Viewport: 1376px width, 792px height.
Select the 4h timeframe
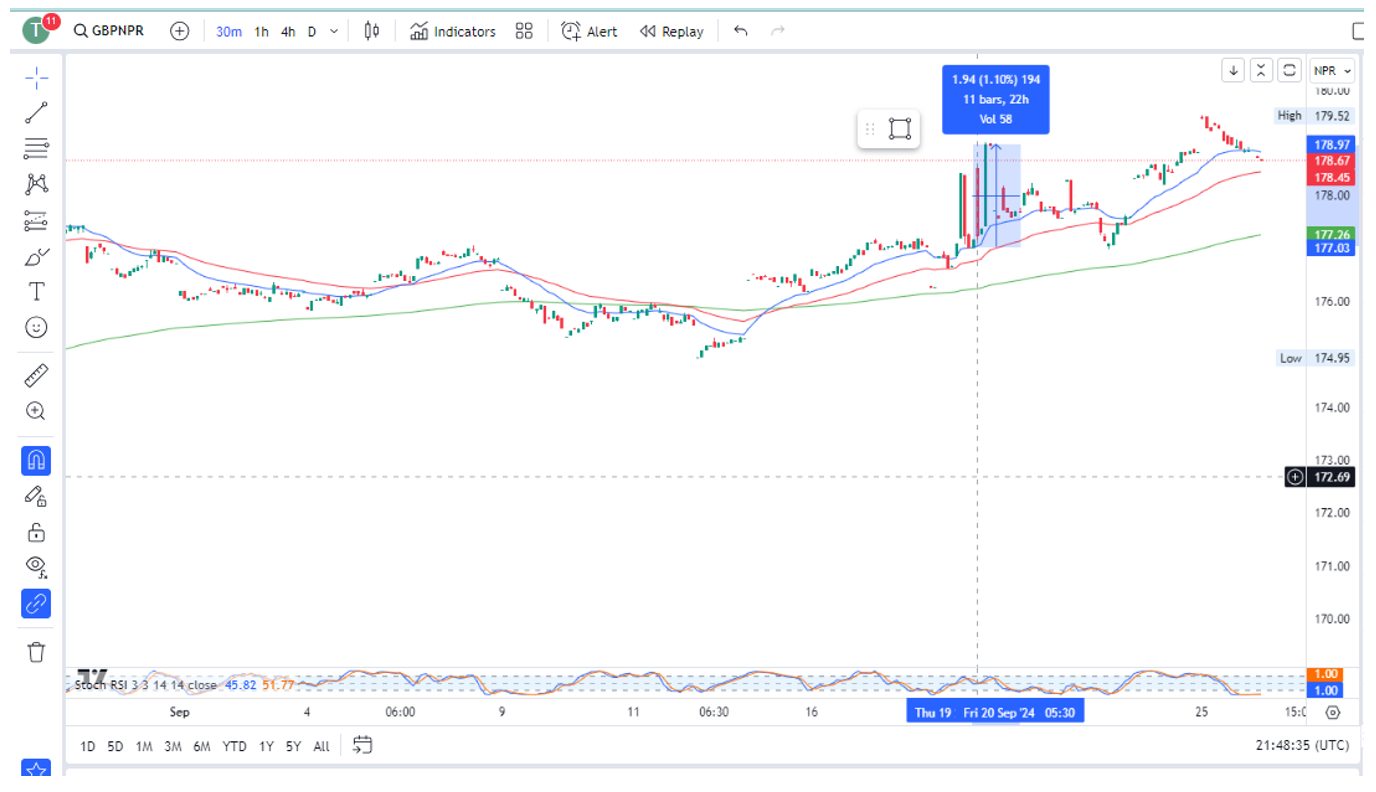(288, 31)
